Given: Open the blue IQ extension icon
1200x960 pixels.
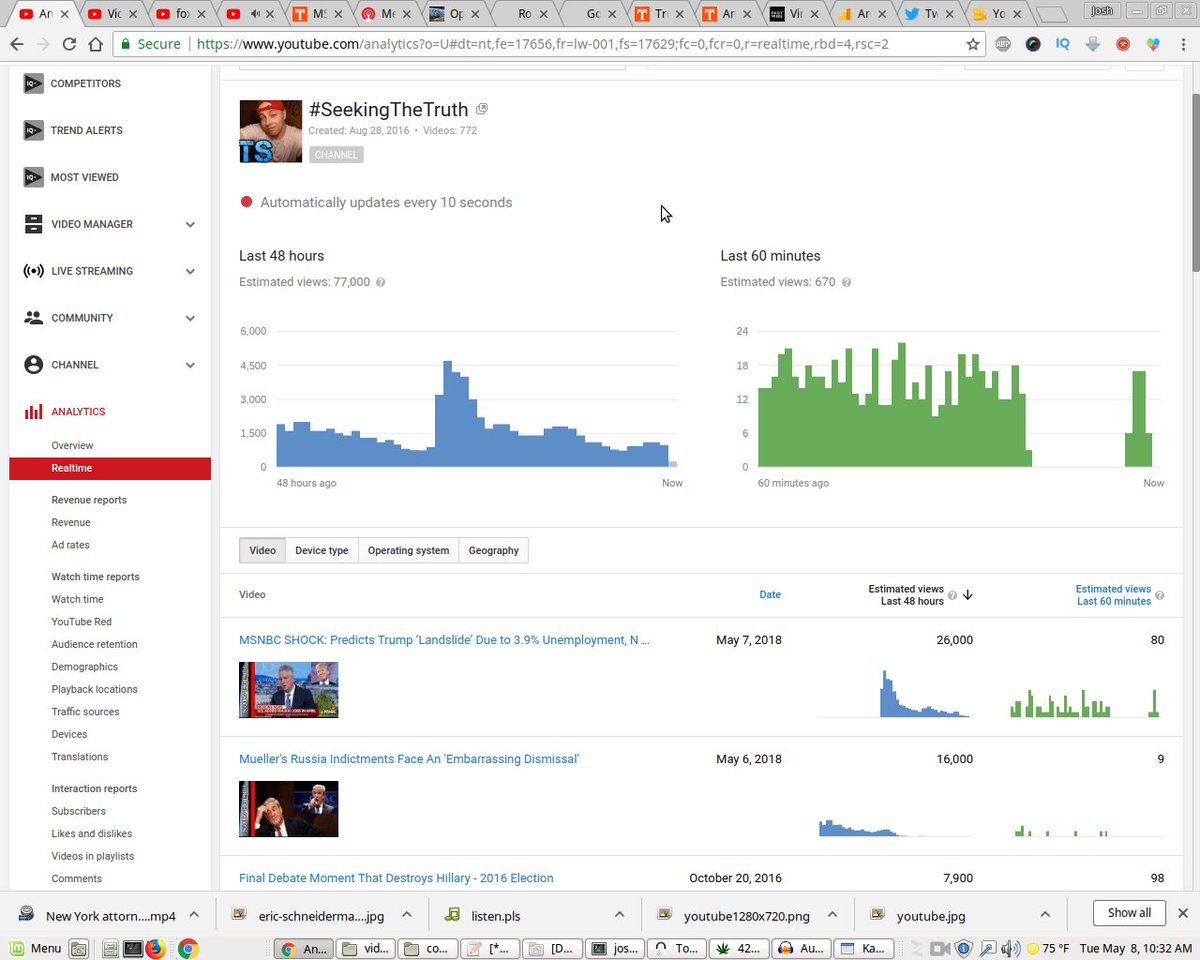Looking at the screenshot, I should (1063, 44).
